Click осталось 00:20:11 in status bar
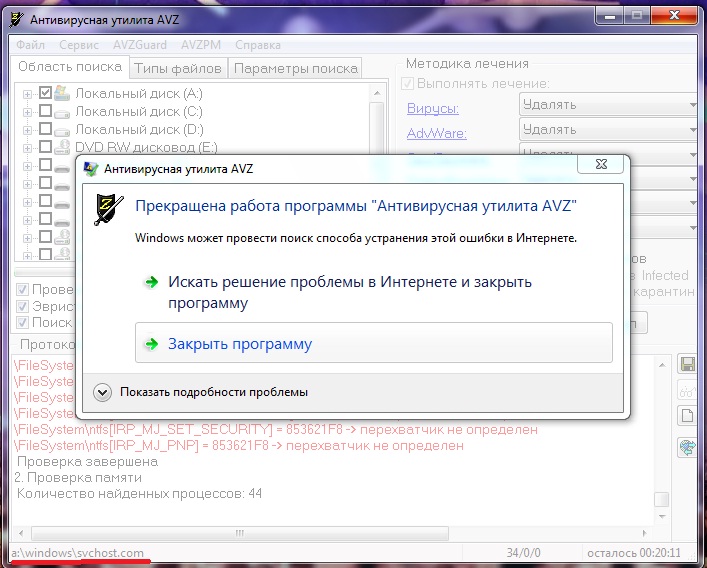The width and height of the screenshot is (707, 568). [634, 553]
